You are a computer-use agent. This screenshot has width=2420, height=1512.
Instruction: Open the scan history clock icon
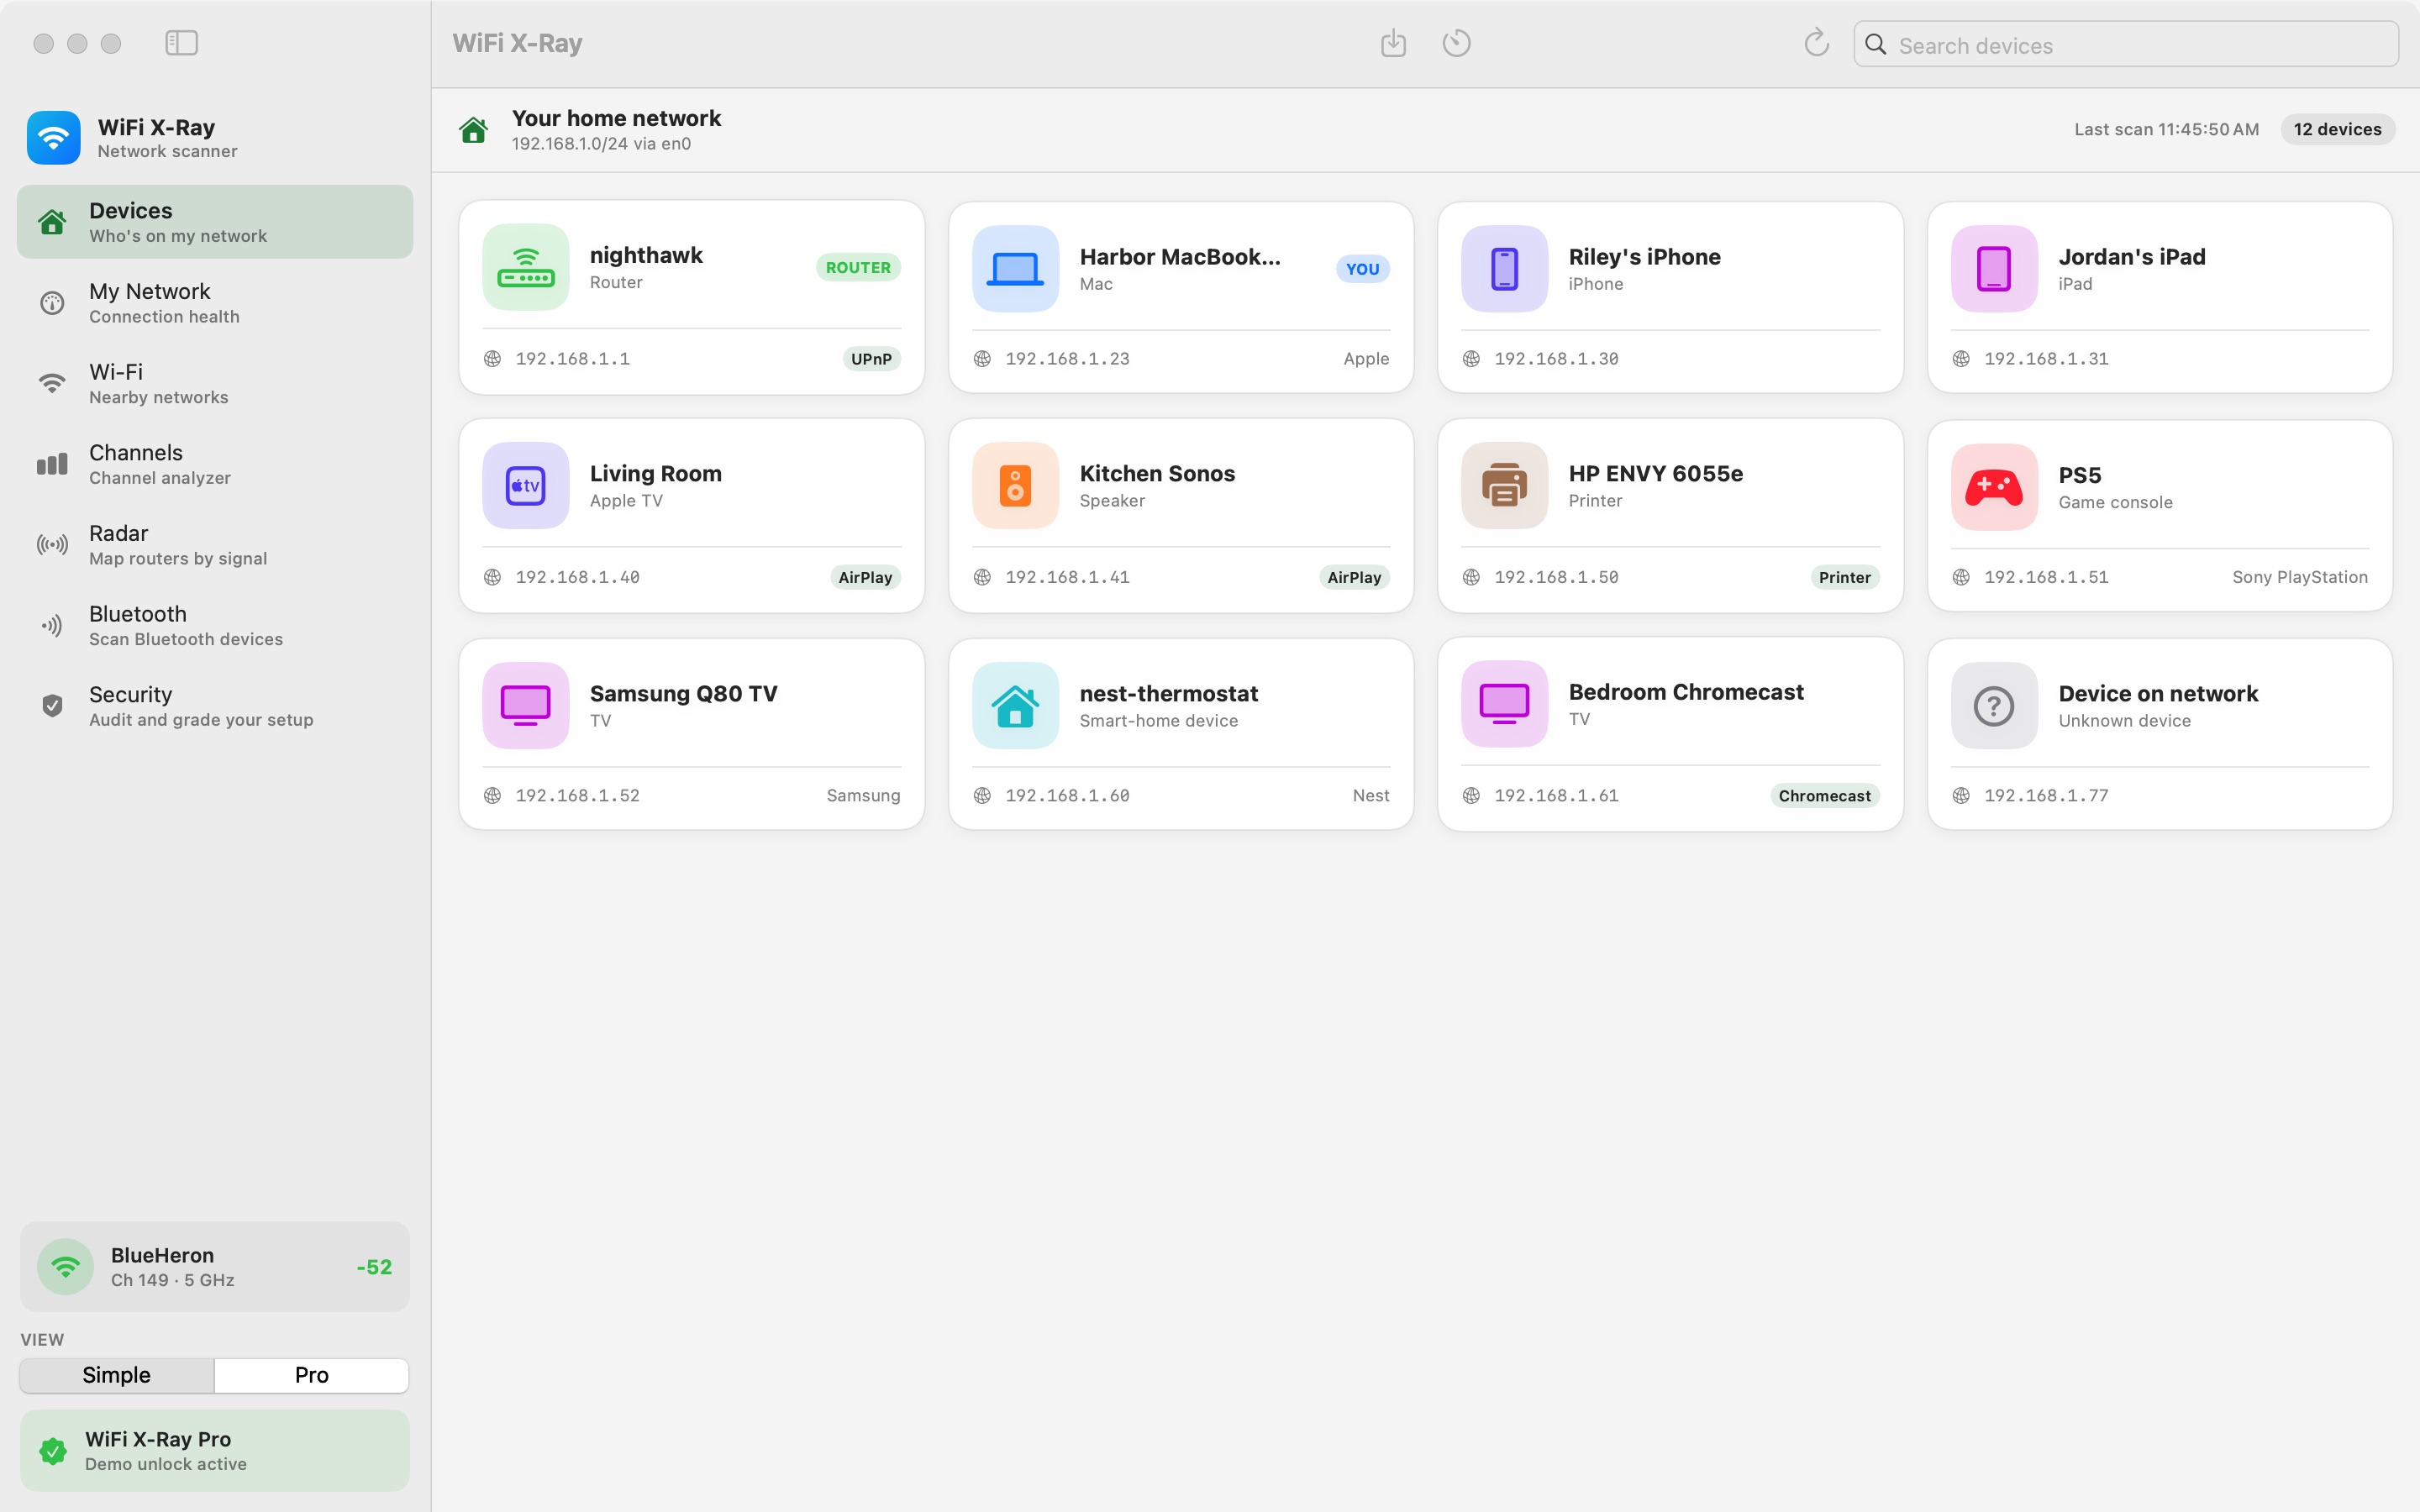coord(1456,43)
